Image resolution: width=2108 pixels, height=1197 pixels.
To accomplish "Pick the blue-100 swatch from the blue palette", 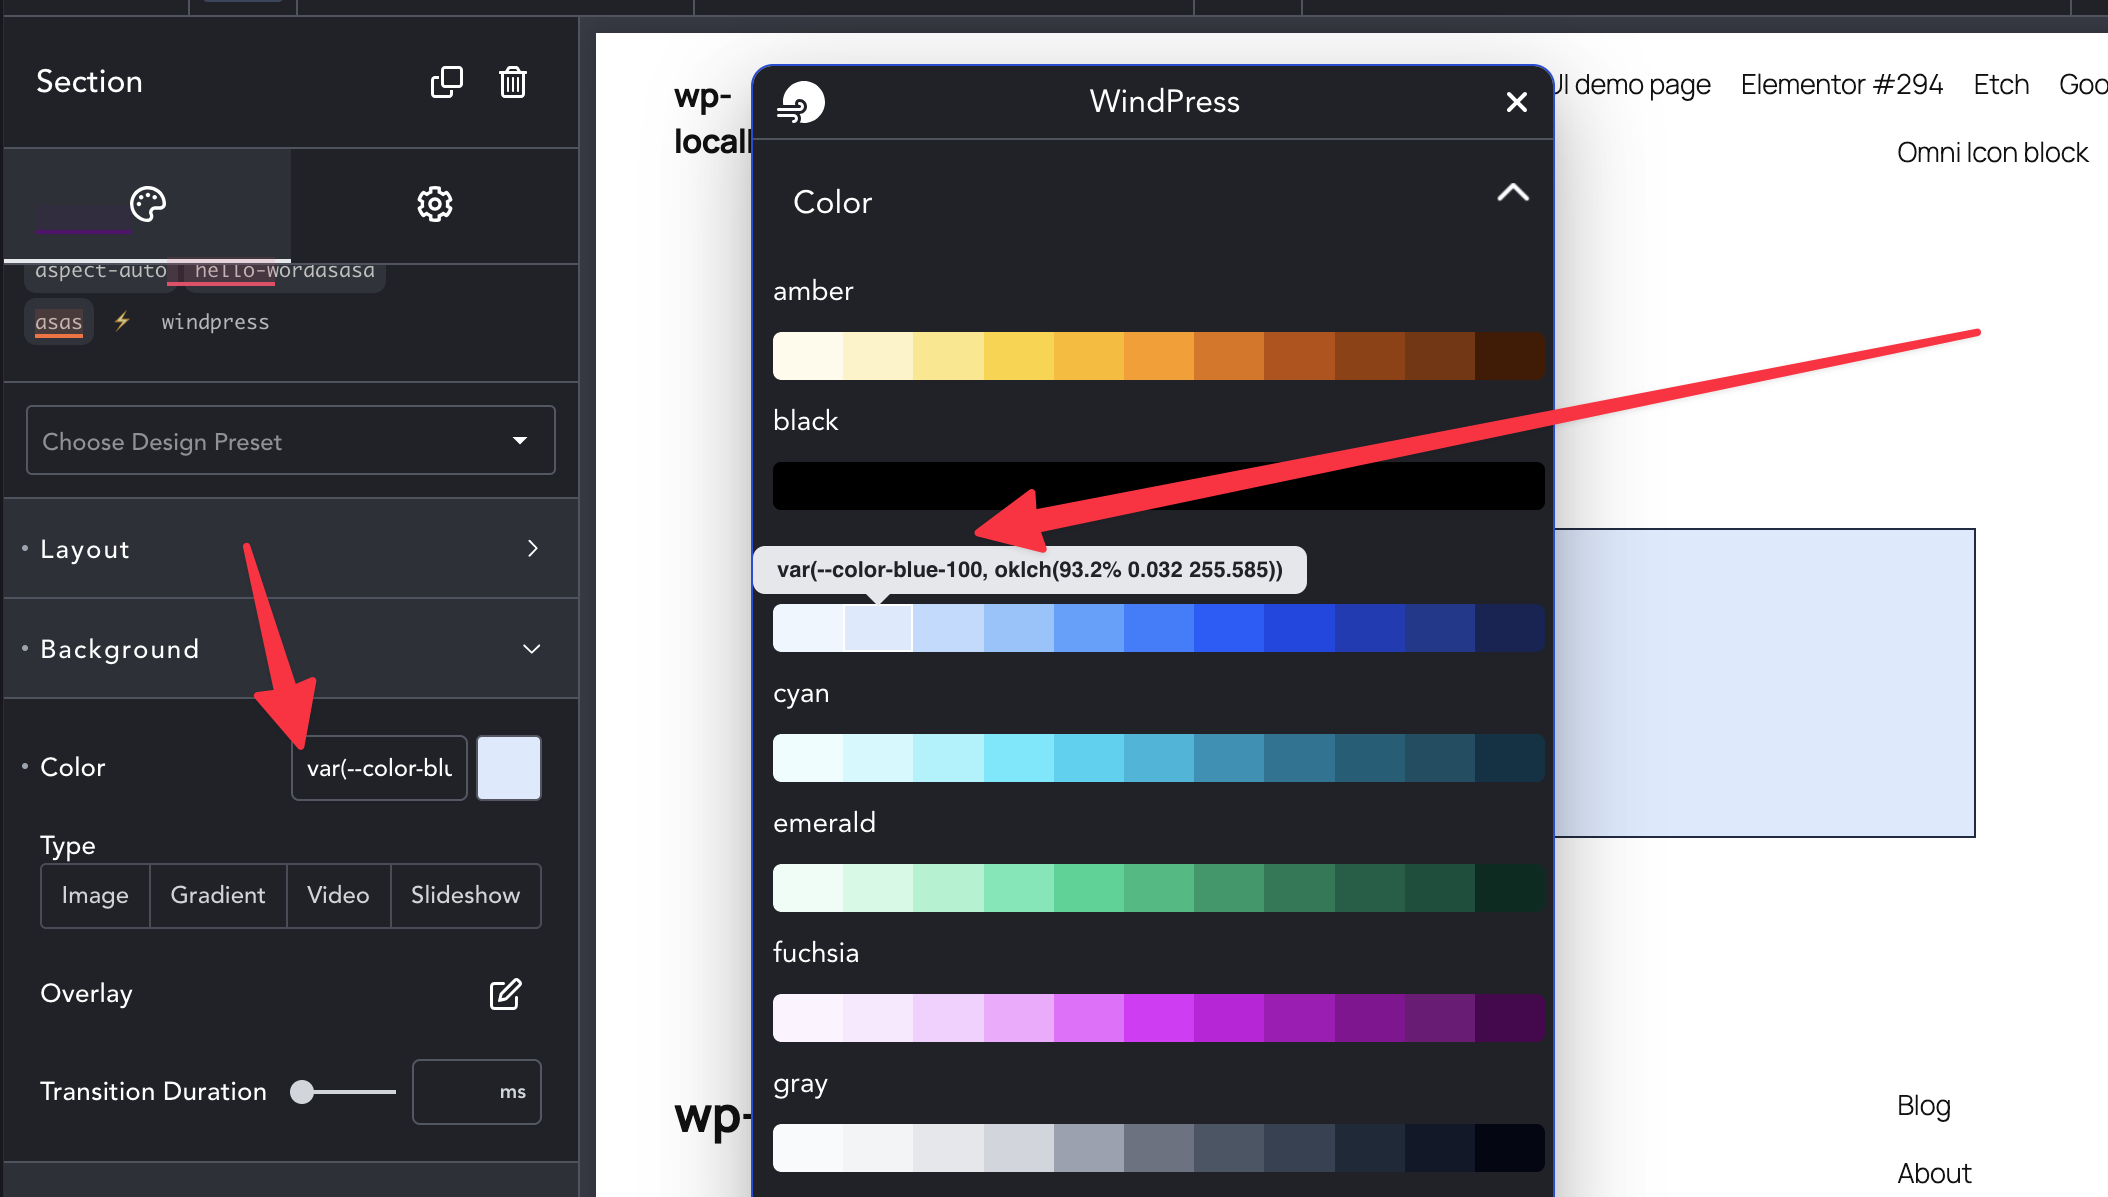I will click(878, 628).
